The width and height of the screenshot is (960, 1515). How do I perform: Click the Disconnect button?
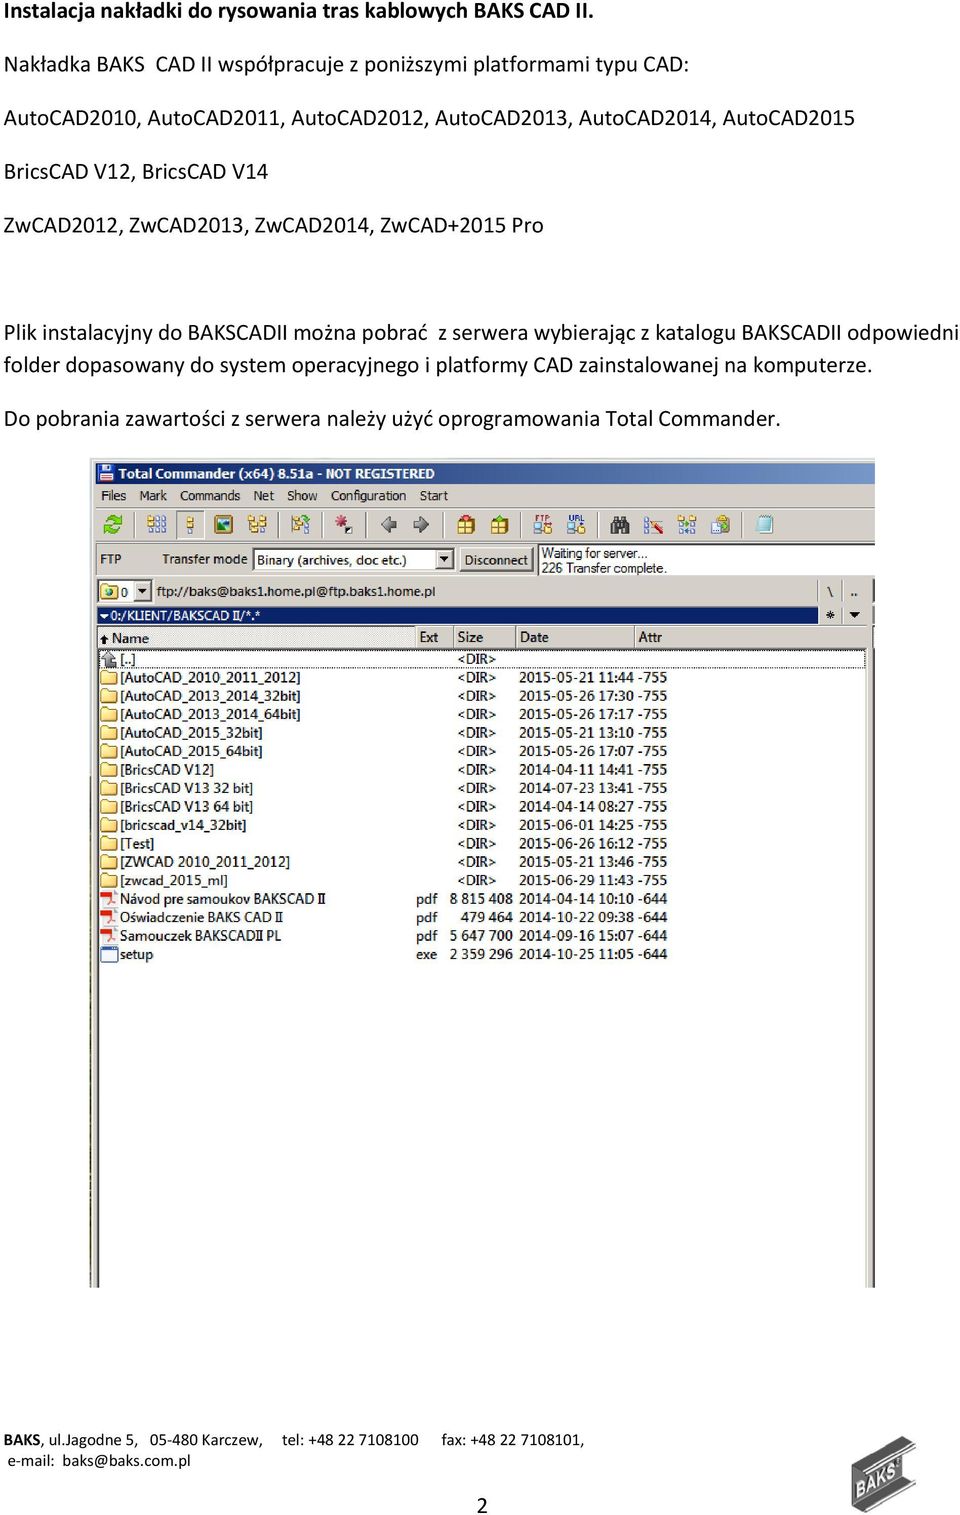[x=496, y=560]
